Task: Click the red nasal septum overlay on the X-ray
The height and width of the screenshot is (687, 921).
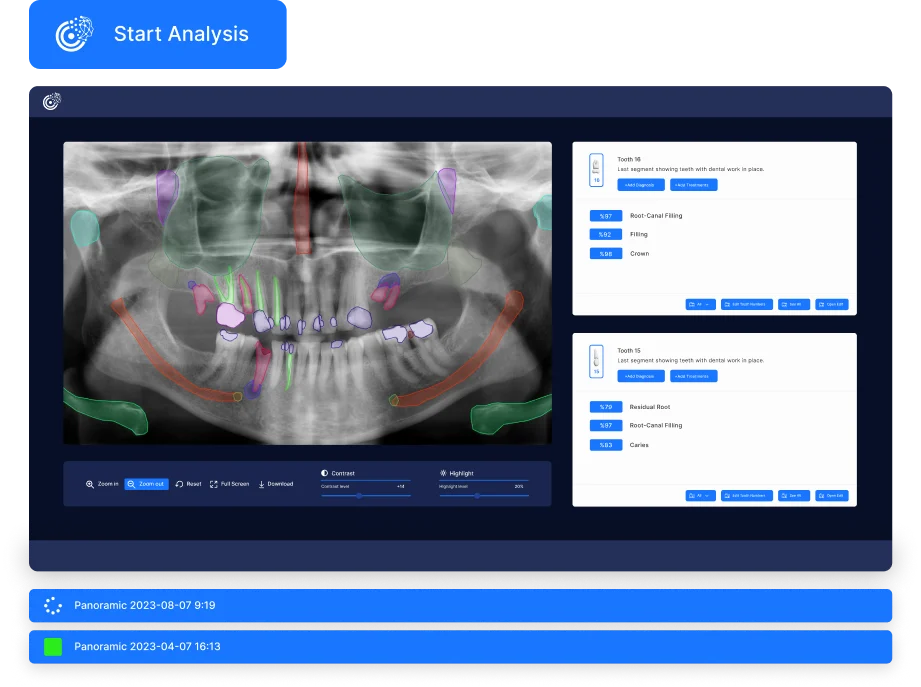Action: point(302,200)
